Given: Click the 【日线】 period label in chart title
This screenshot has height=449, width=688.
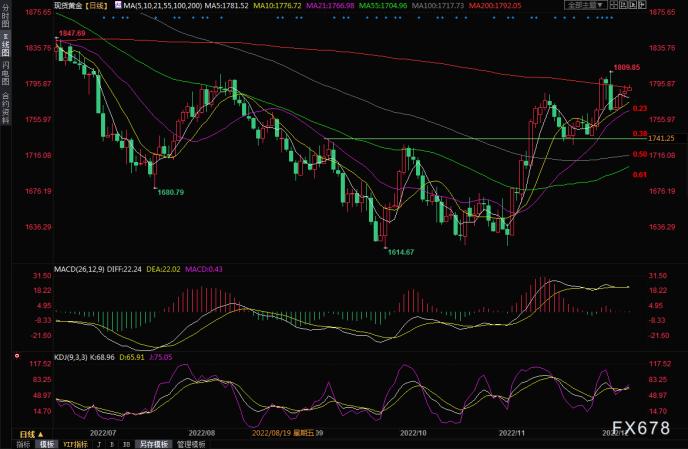Looking at the screenshot, I should [x=96, y=6].
